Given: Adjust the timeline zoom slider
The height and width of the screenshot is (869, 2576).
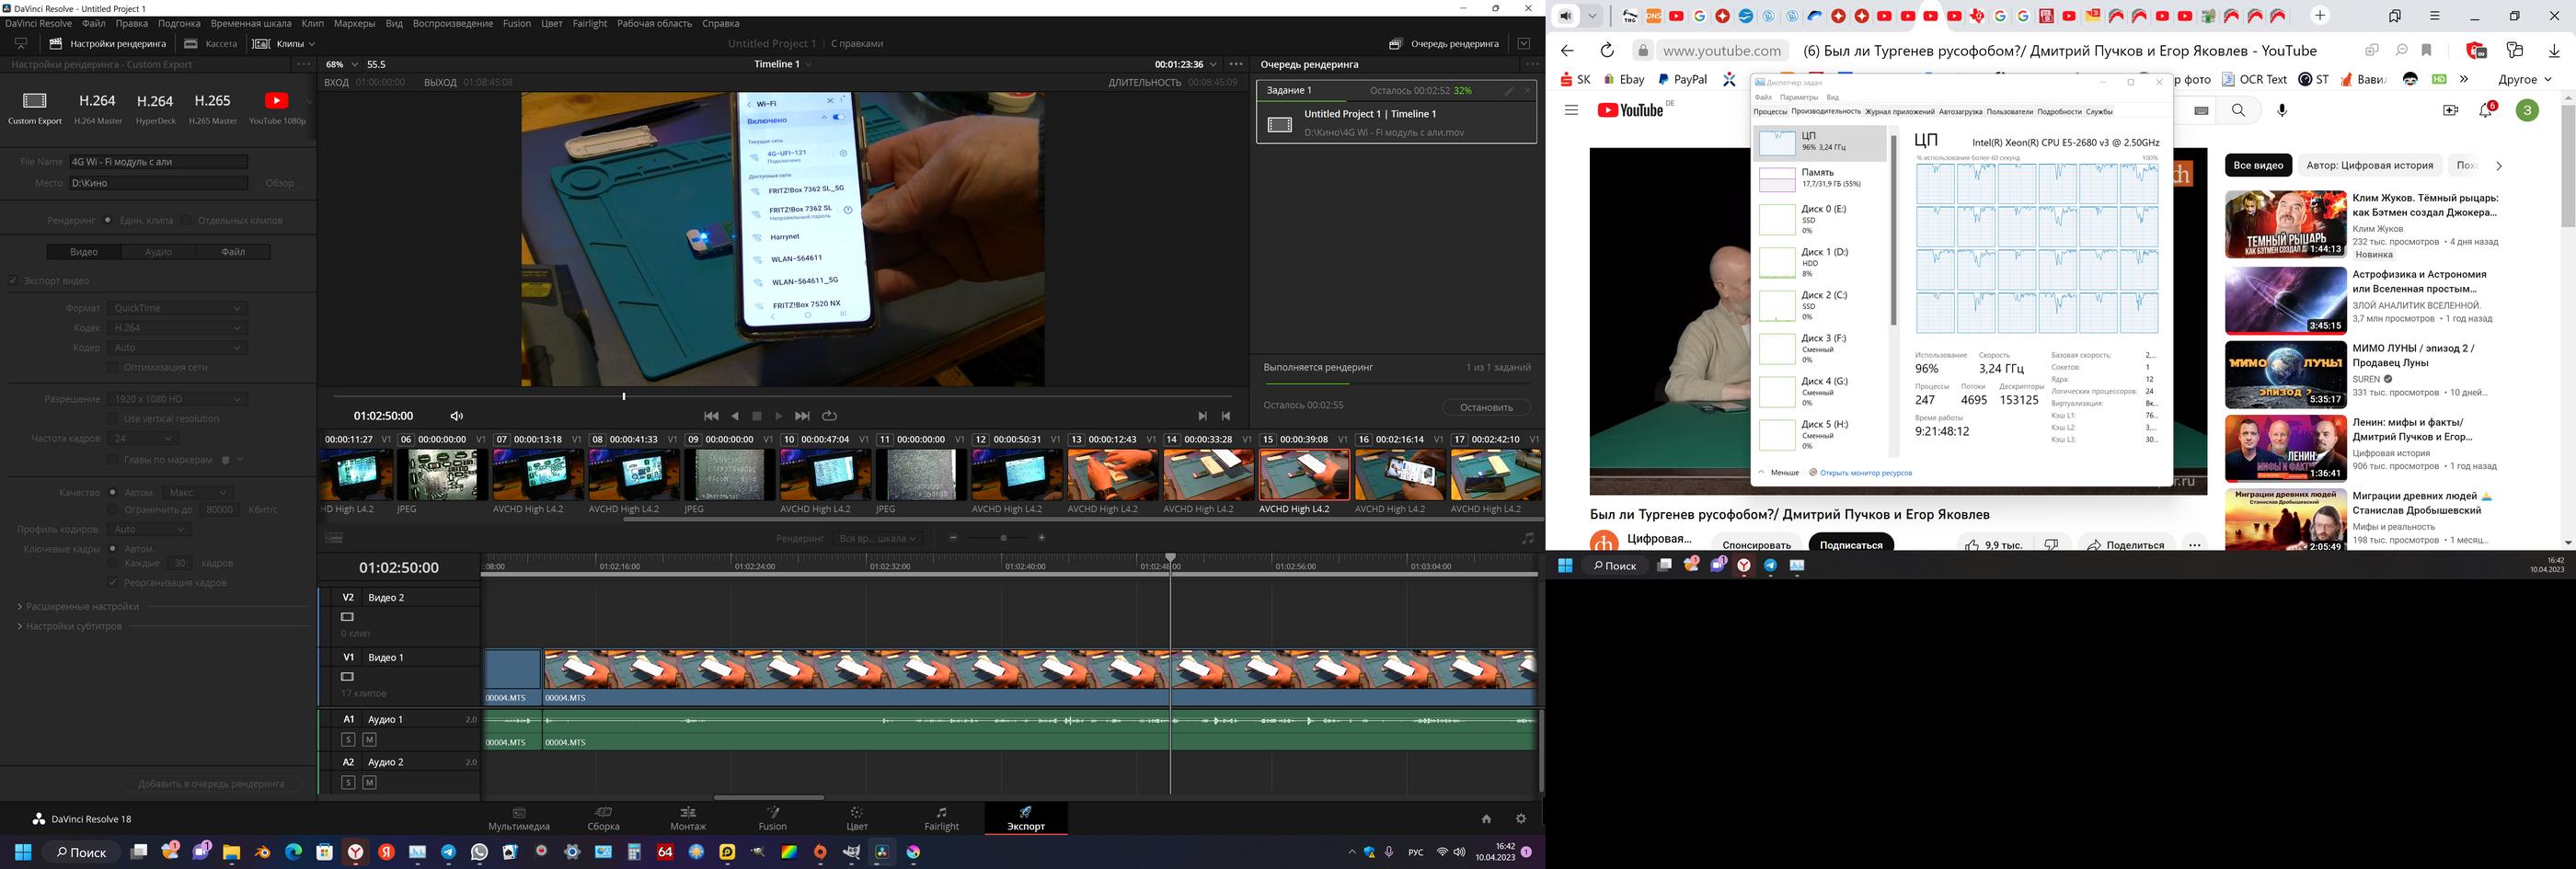Looking at the screenshot, I should coord(1003,538).
